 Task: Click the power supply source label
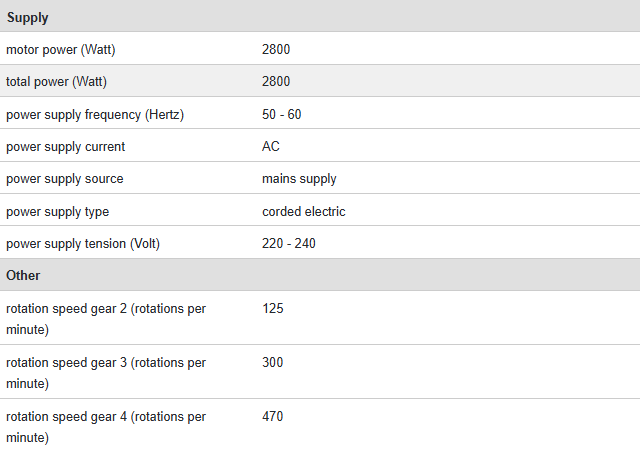[64, 179]
